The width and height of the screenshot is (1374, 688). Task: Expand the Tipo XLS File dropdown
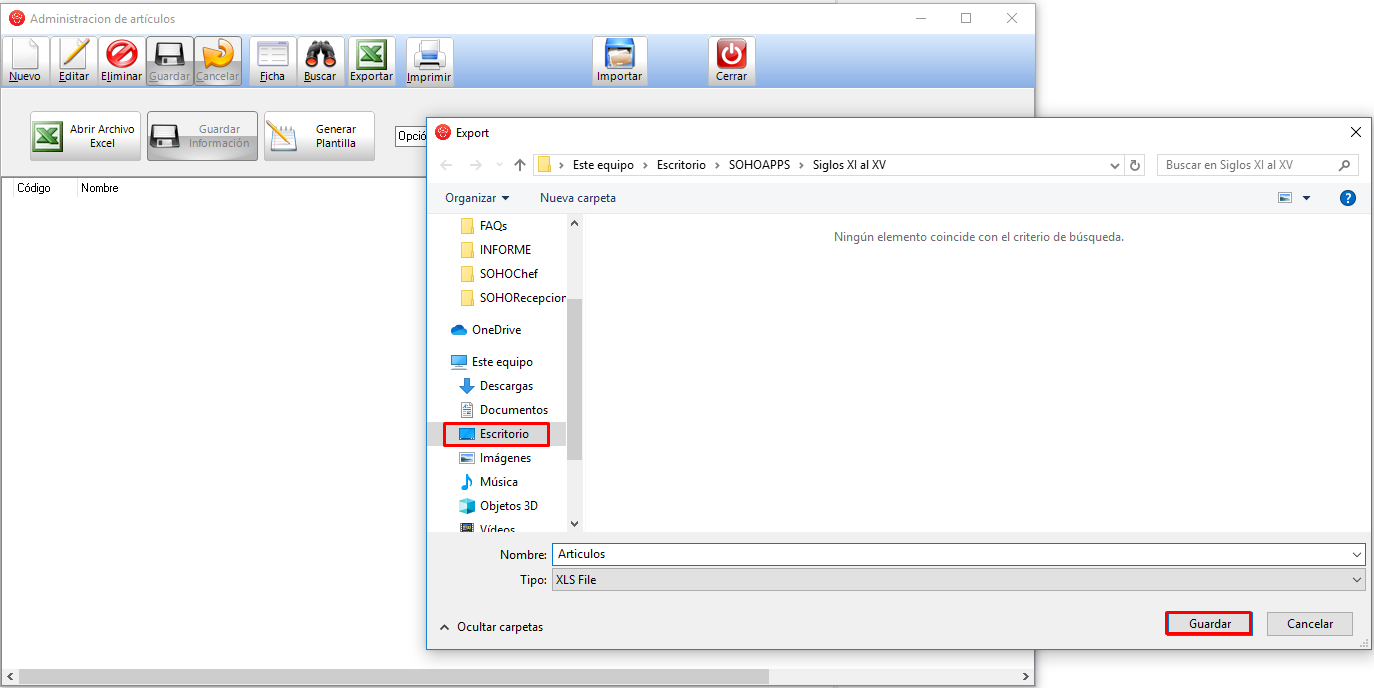click(958, 579)
